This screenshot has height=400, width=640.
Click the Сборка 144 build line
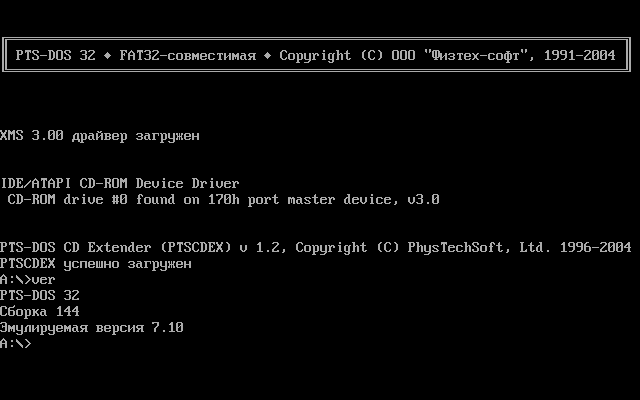40,311
